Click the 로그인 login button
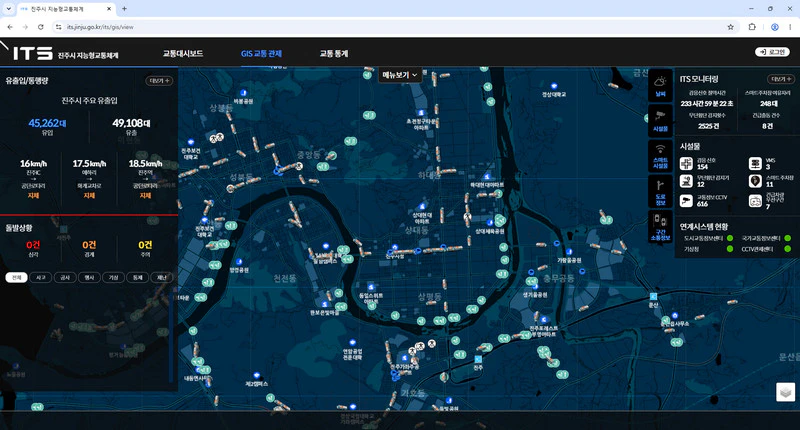Viewport: 800px width, 430px height. point(772,52)
